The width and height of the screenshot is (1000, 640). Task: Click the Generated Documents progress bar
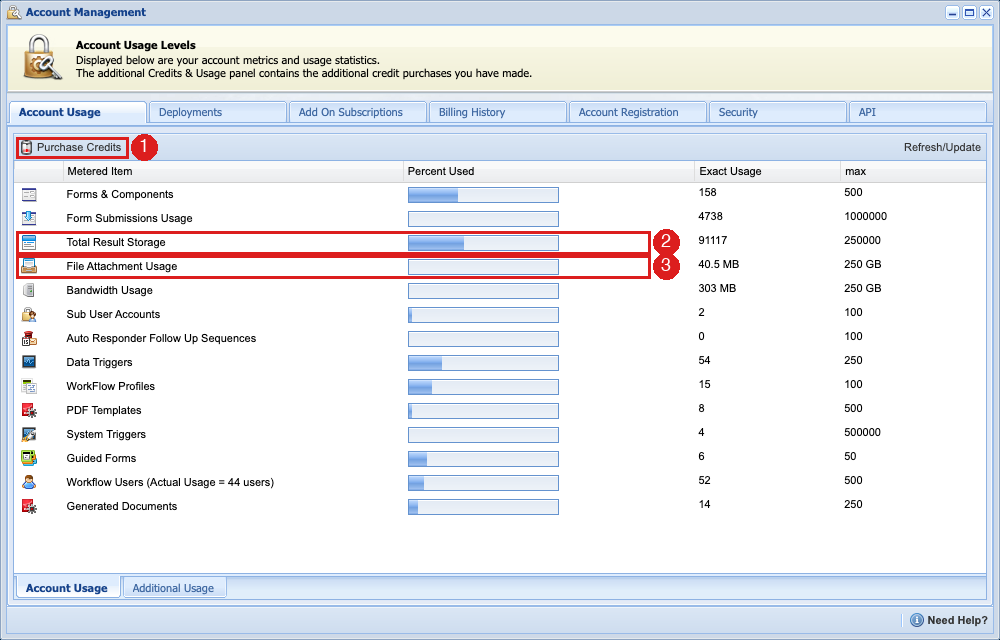tap(483, 507)
